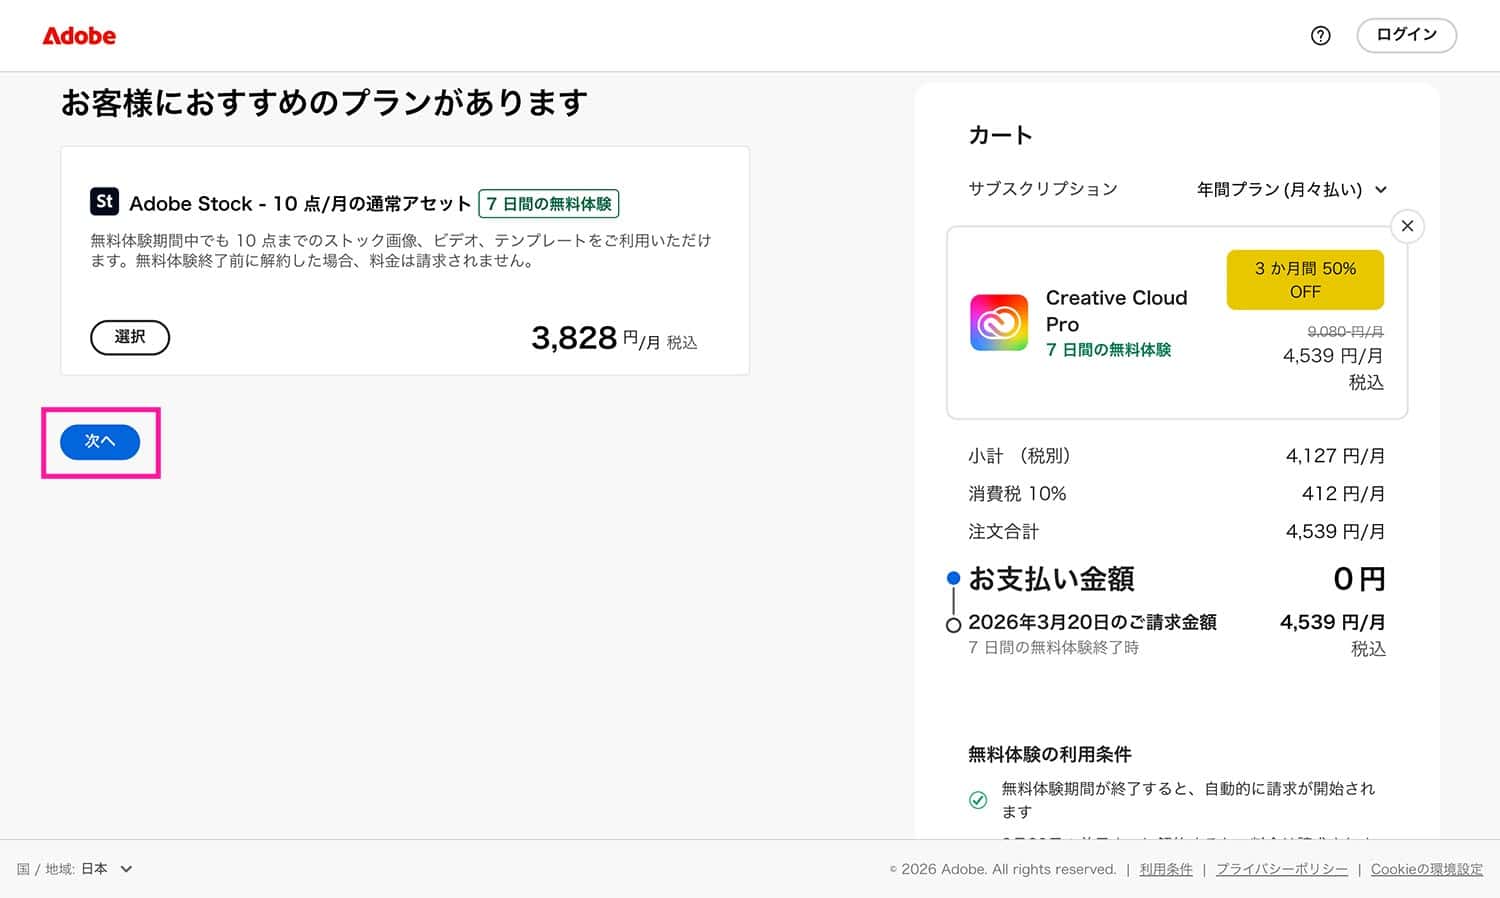Open the help question mark icon
1500x898 pixels.
(1320, 35)
